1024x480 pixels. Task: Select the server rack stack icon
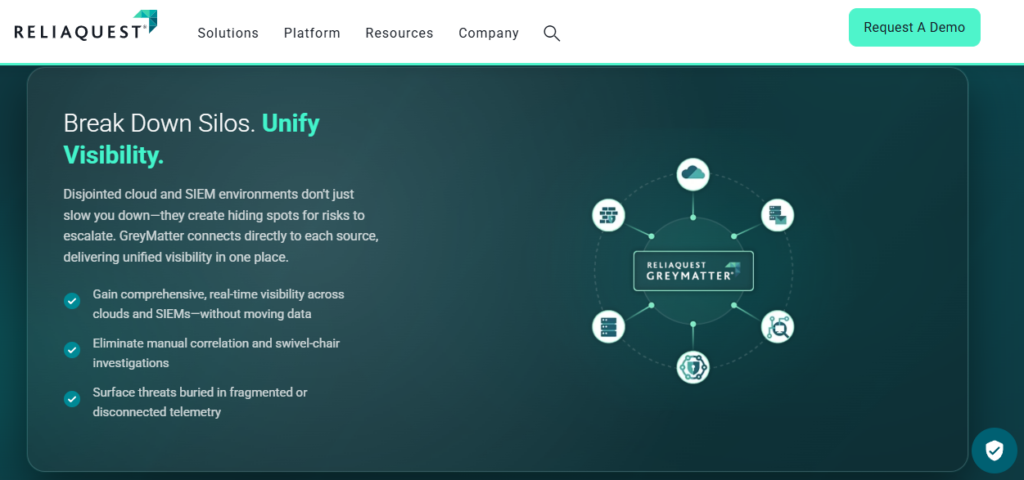tap(609, 327)
